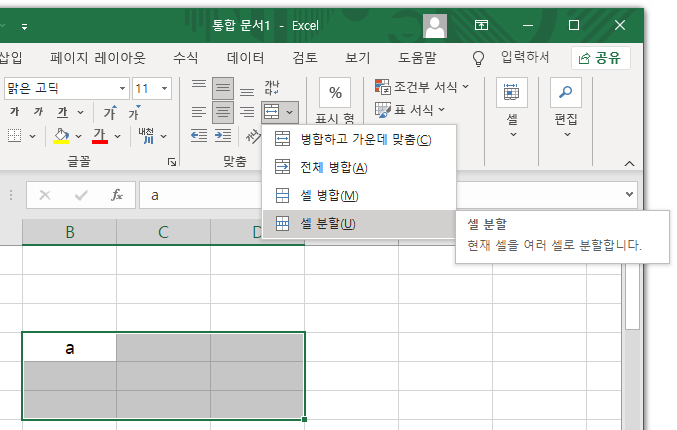Click the decrease font size icon

(134, 113)
